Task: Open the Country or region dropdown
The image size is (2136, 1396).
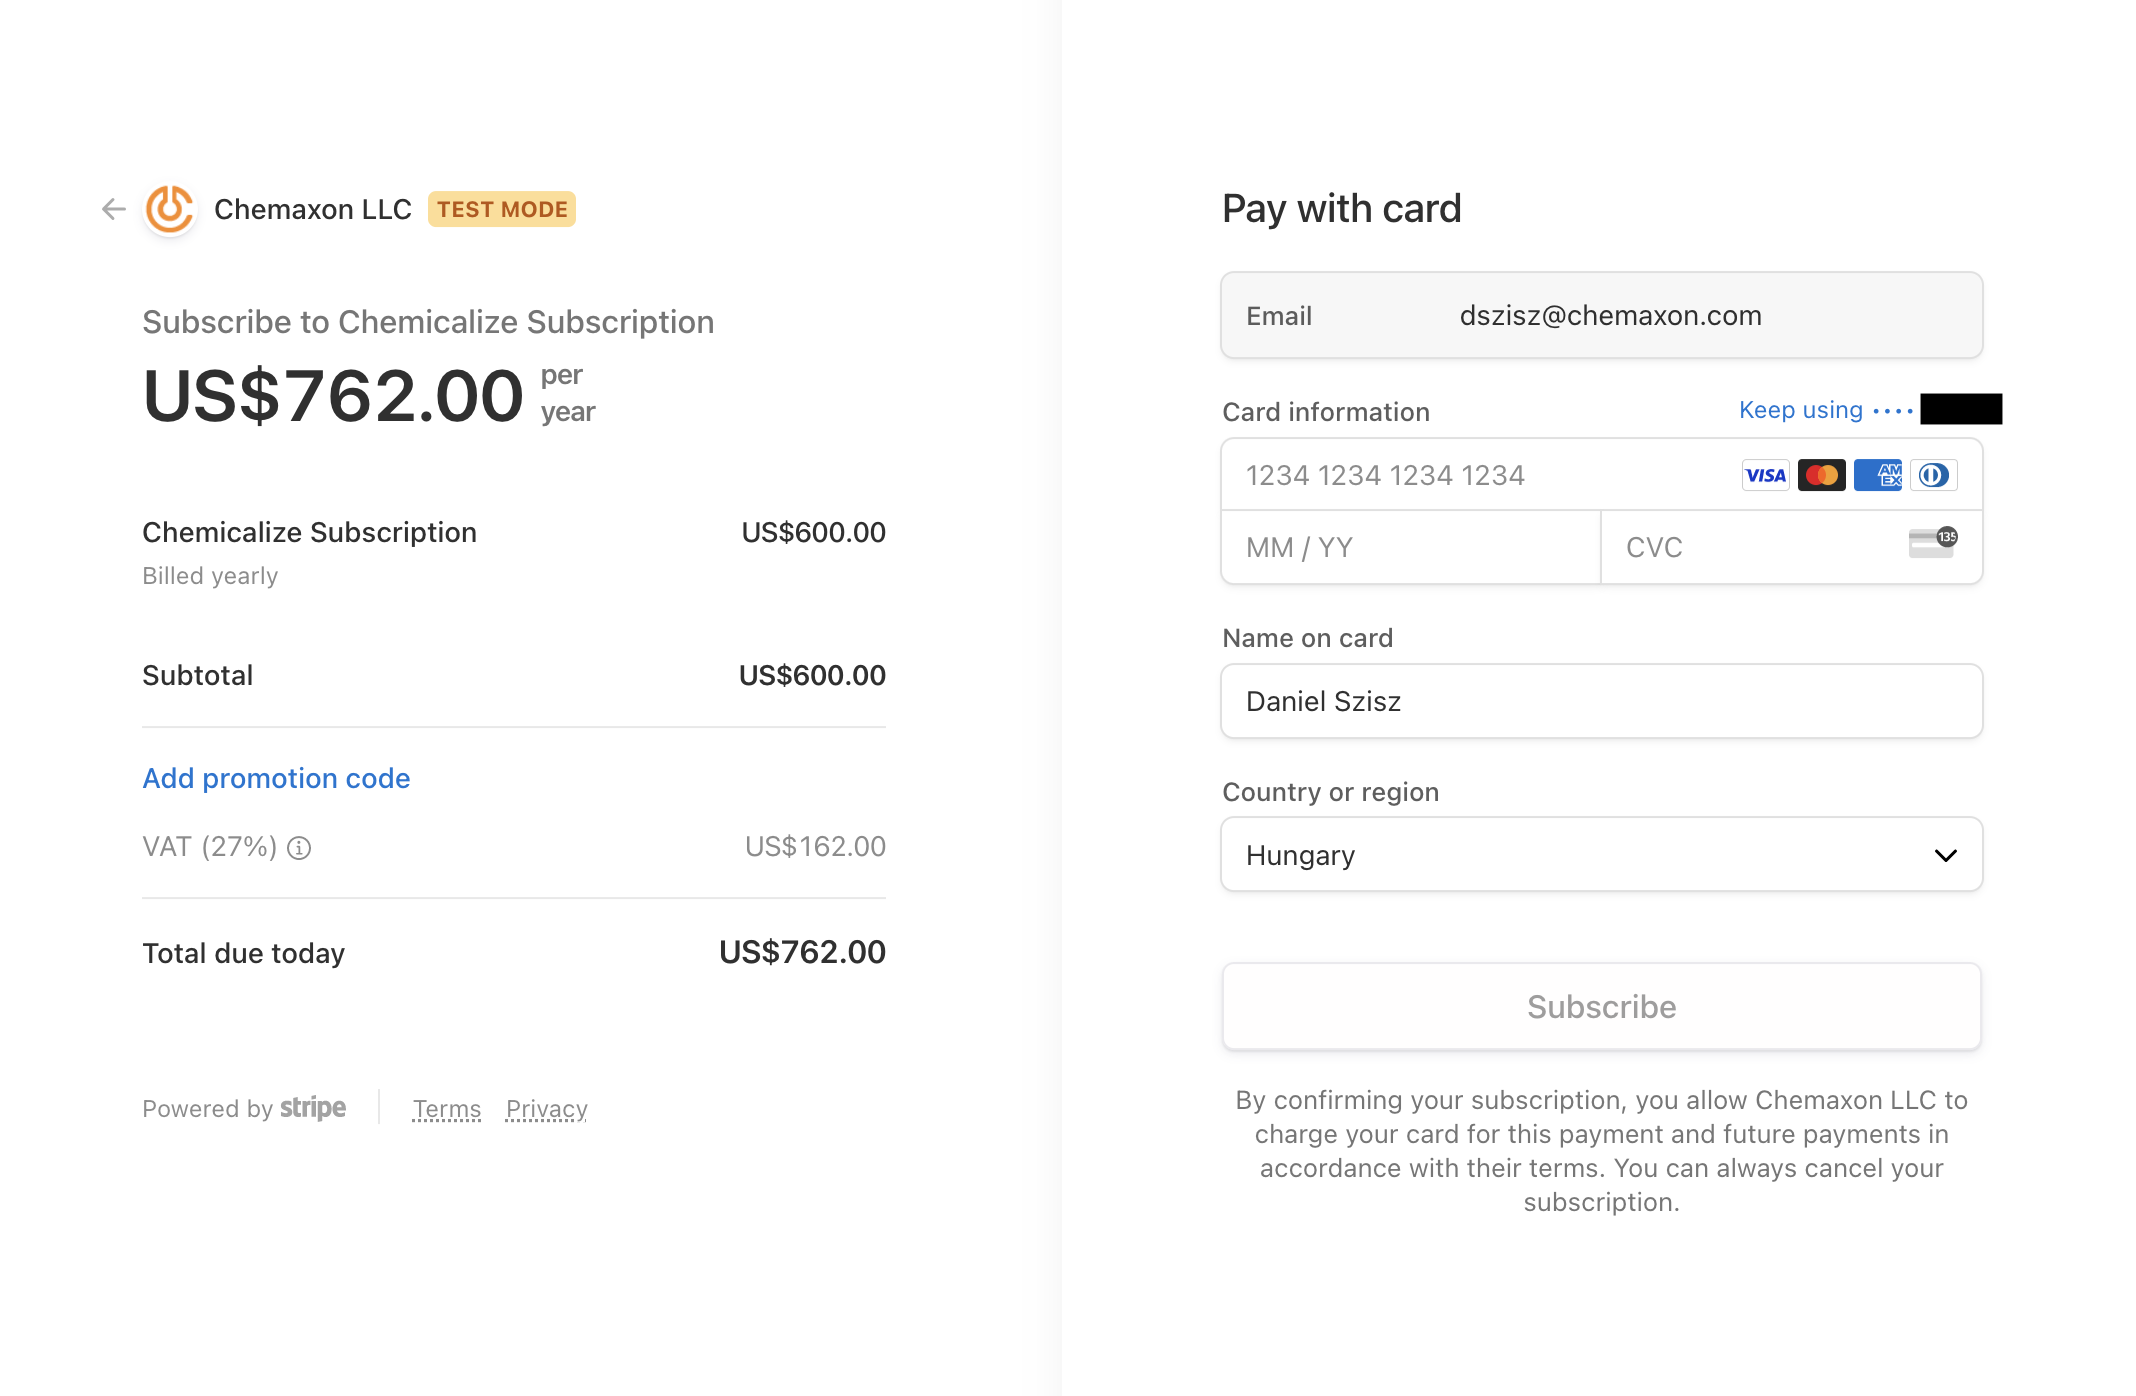Action: point(1600,854)
